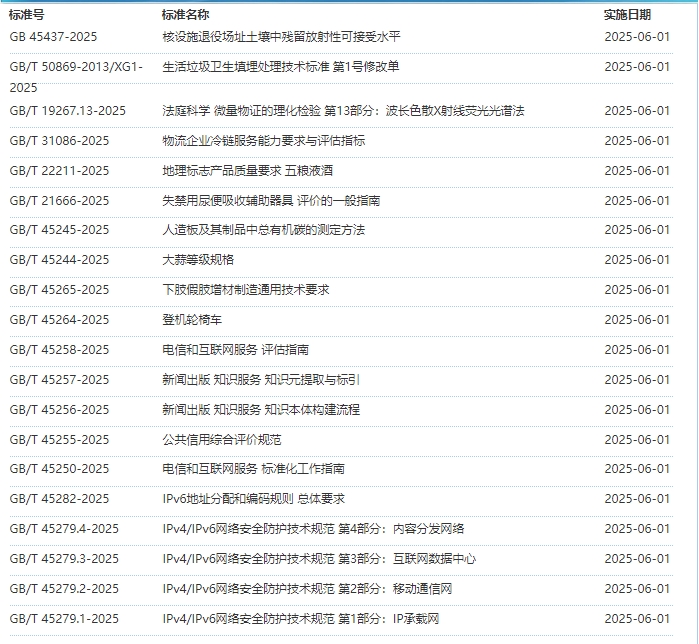This screenshot has height=644, width=699.
Task: Open title 公共信用综合评价规范
Action: point(222,439)
